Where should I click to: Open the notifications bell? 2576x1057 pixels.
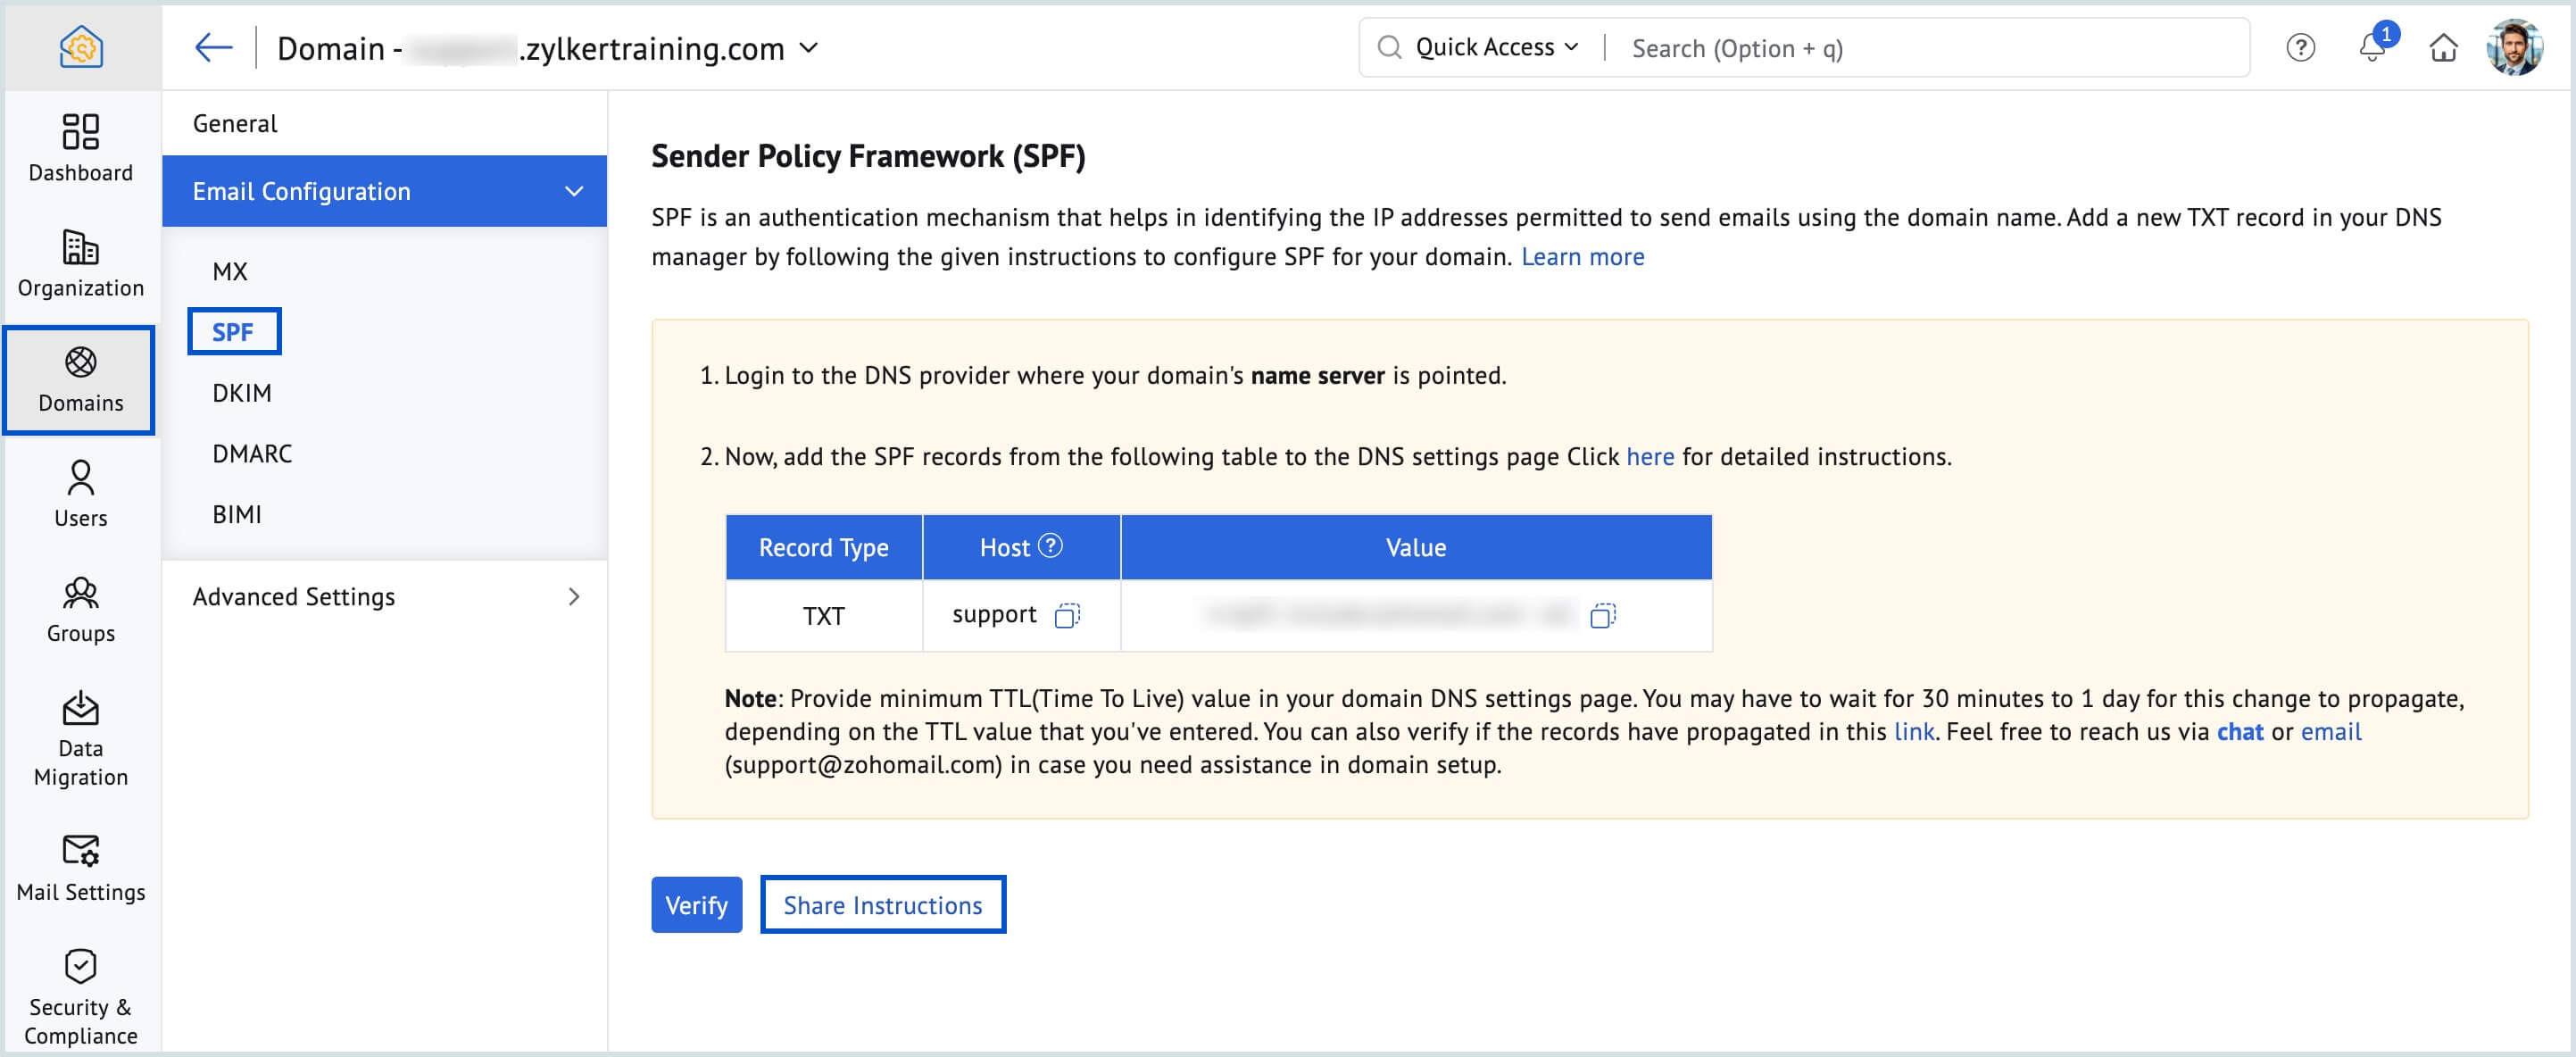(2372, 47)
